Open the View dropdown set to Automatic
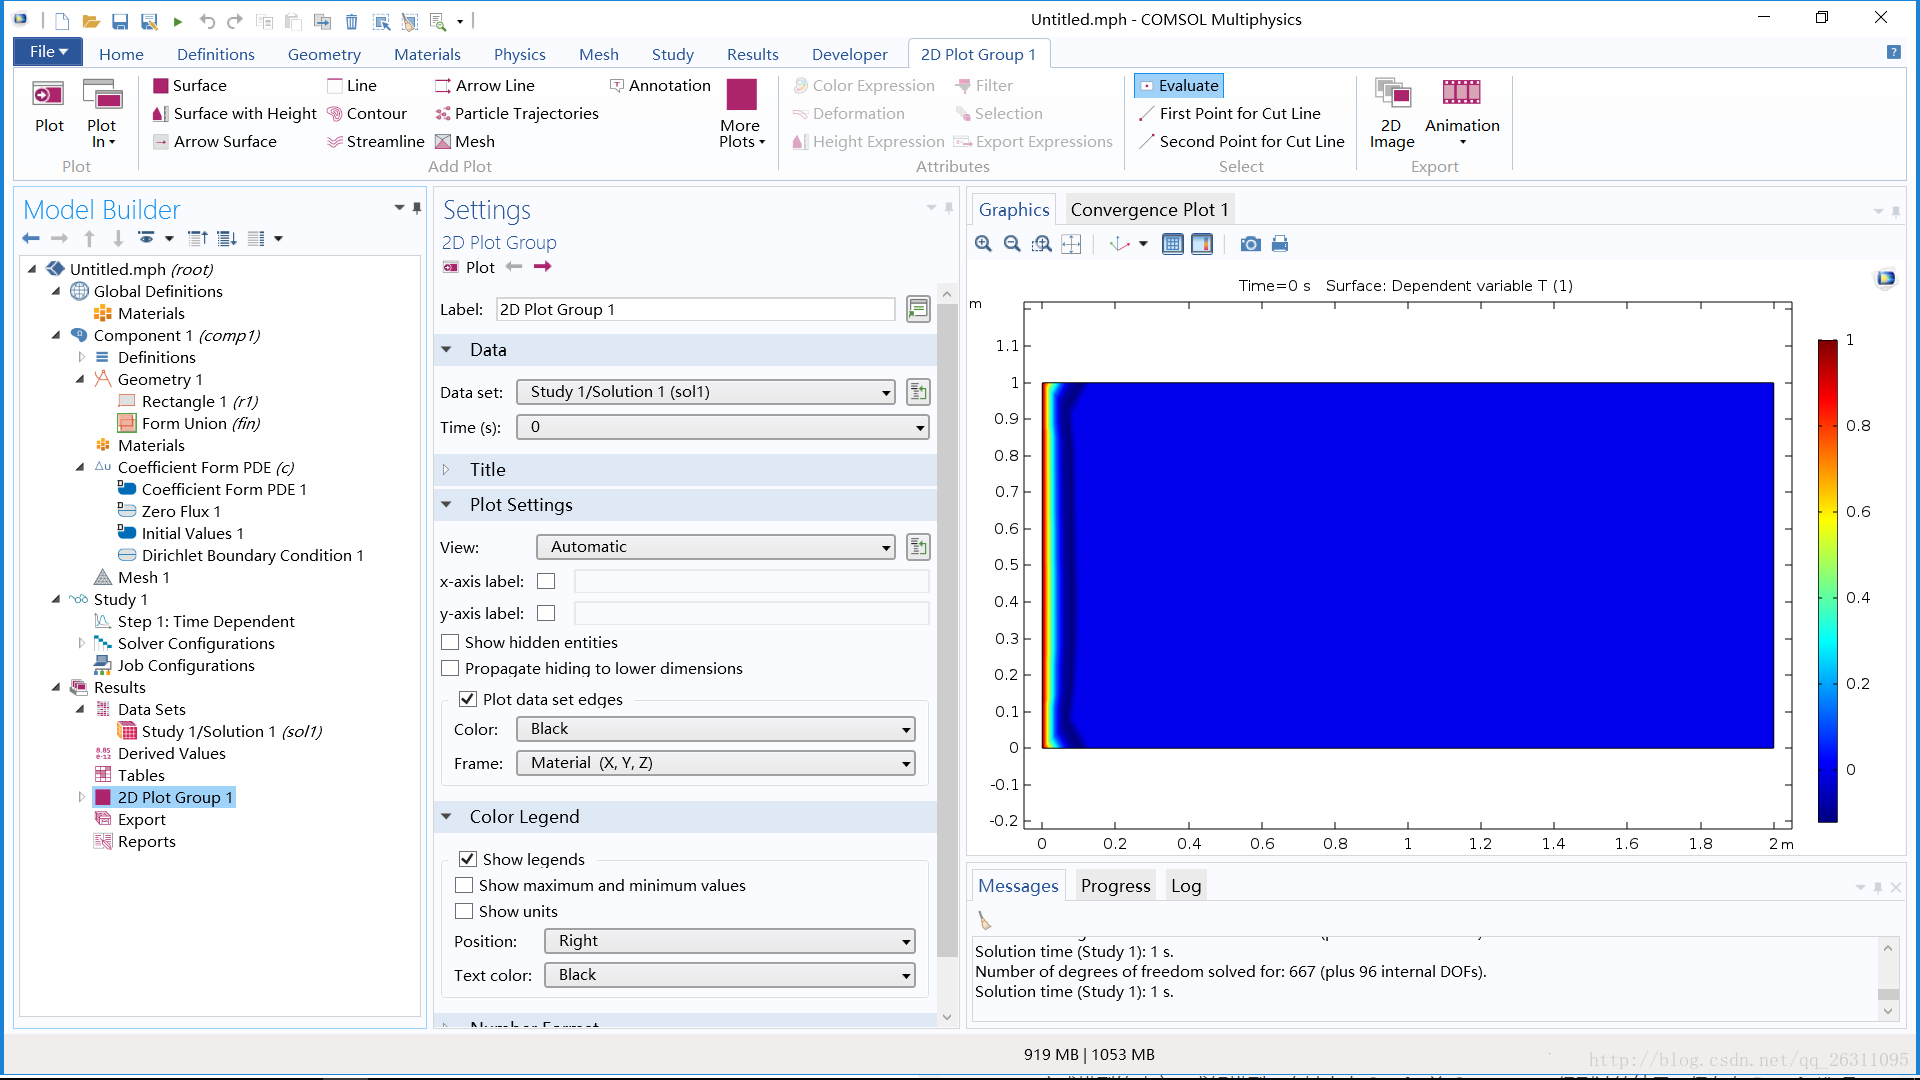This screenshot has height=1080, width=1920. 716,547
